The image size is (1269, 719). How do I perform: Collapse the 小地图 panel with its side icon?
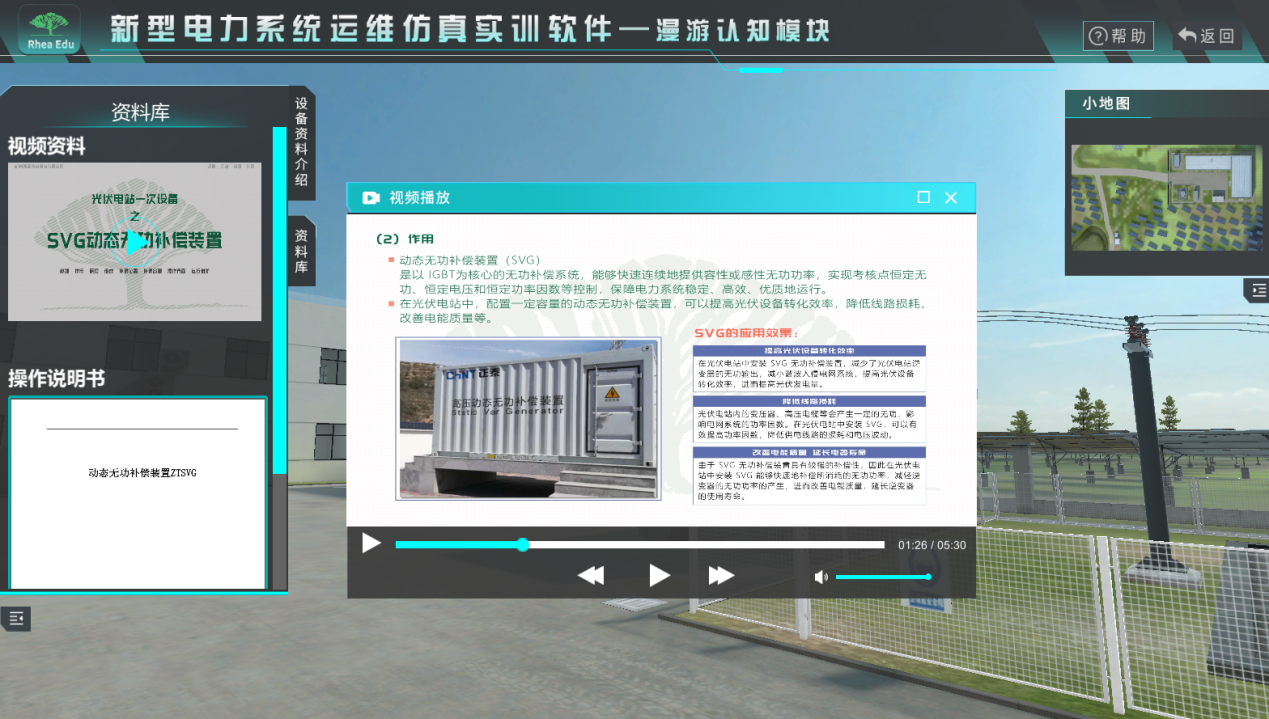click(1256, 290)
